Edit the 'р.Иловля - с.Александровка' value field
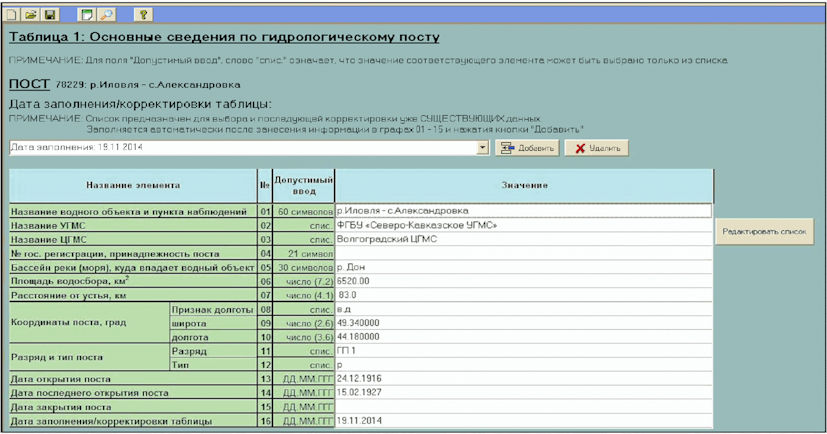This screenshot has width=827, height=434. tap(522, 211)
